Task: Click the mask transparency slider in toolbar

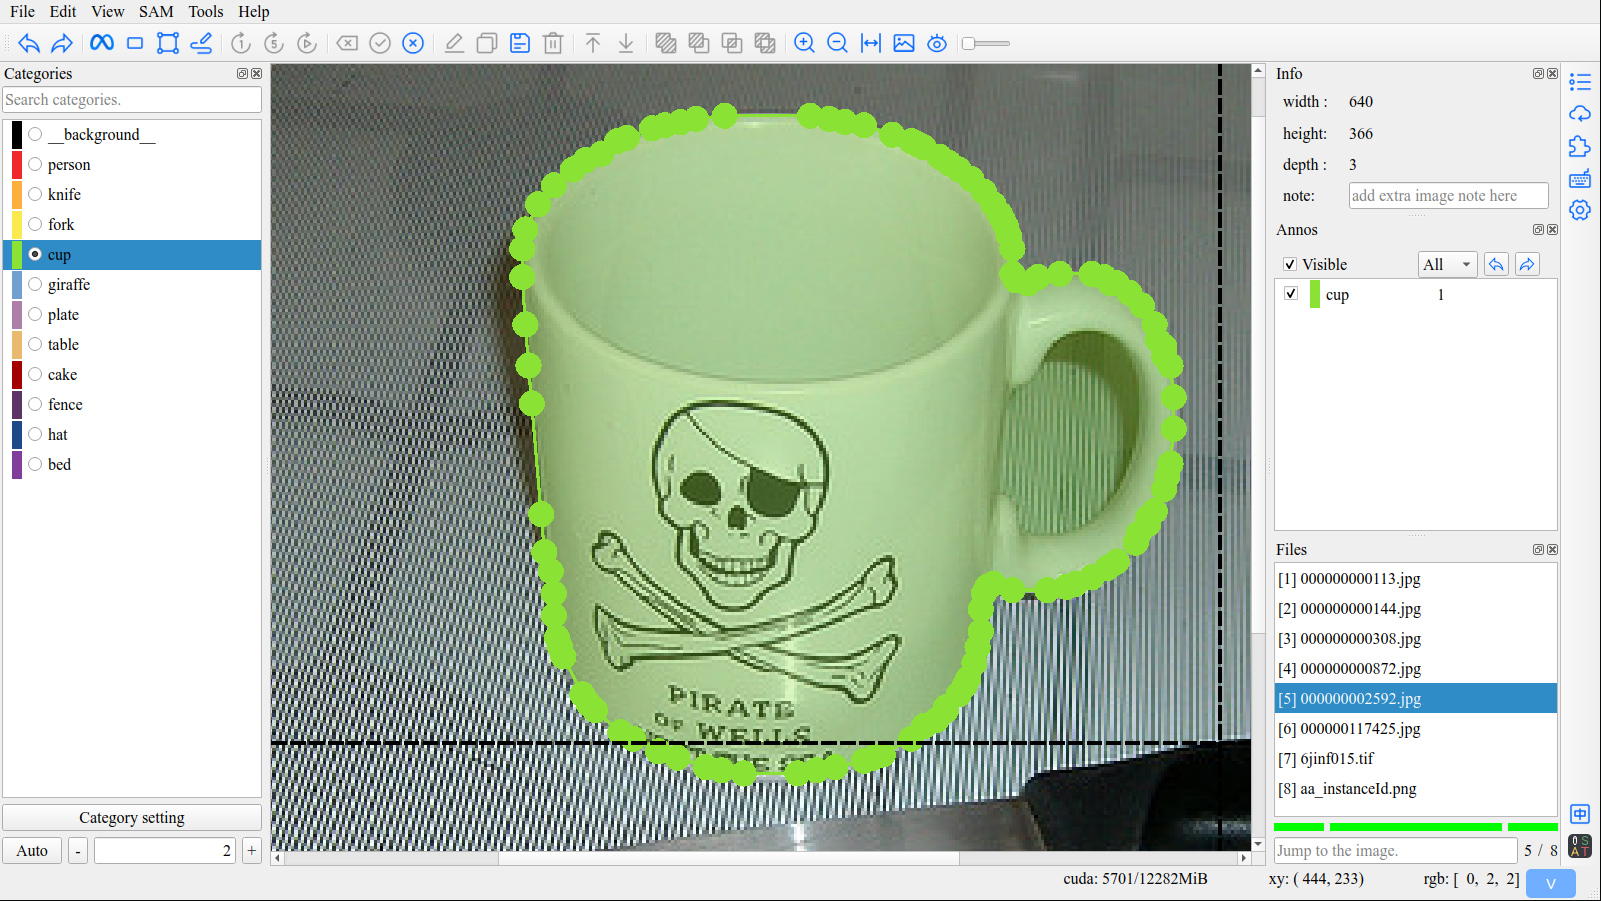Action: (x=986, y=43)
